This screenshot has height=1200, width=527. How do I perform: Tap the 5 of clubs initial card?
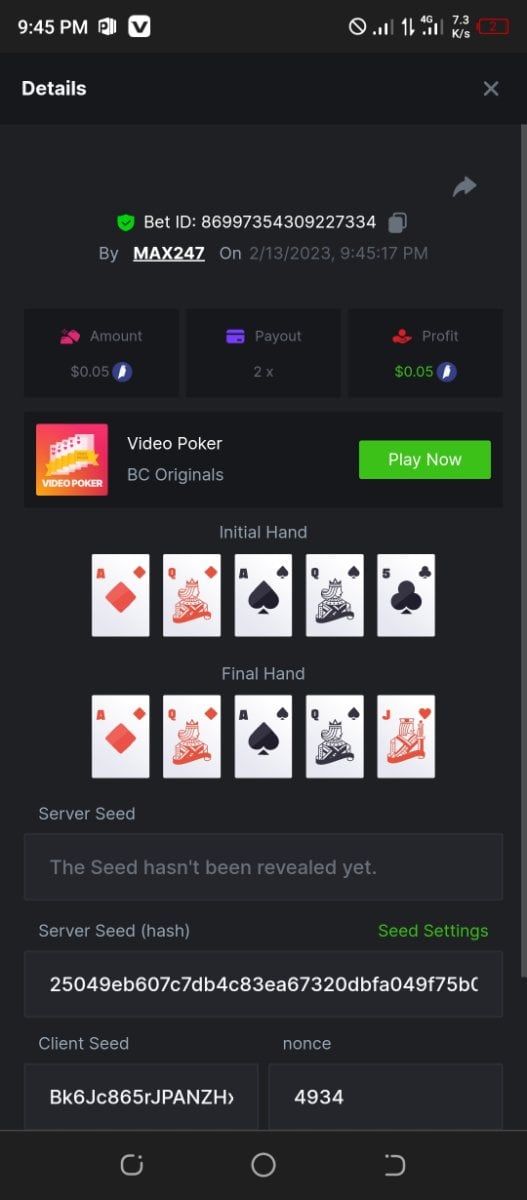coord(406,595)
